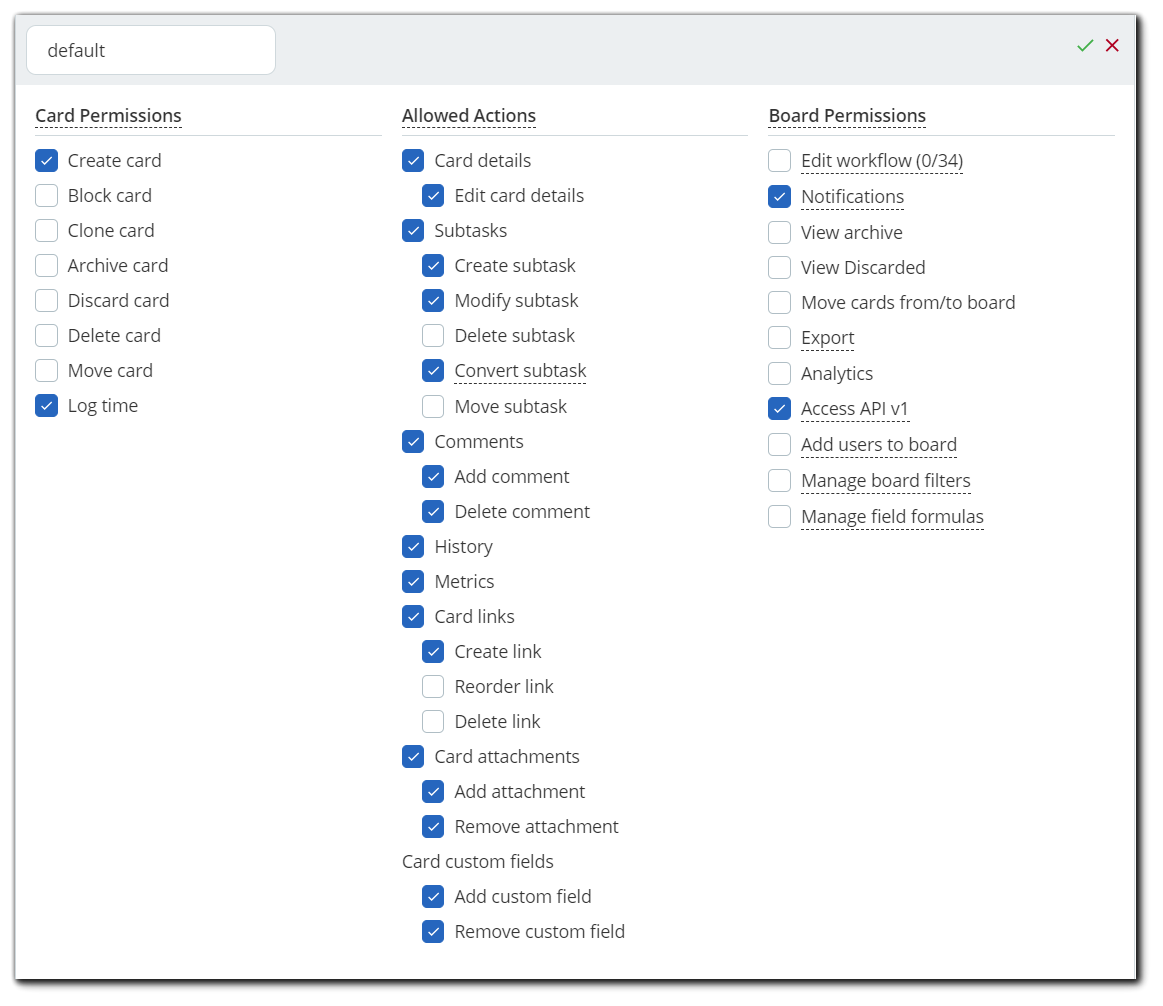This screenshot has height=1006, width=1163.
Task: Check the Delete card option
Action: (47, 336)
